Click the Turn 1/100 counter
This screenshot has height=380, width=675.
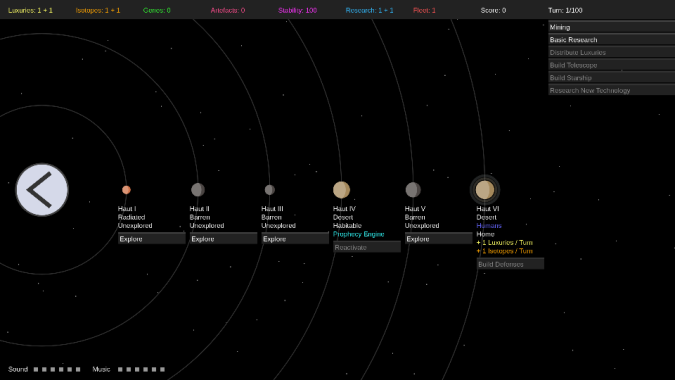tap(565, 10)
